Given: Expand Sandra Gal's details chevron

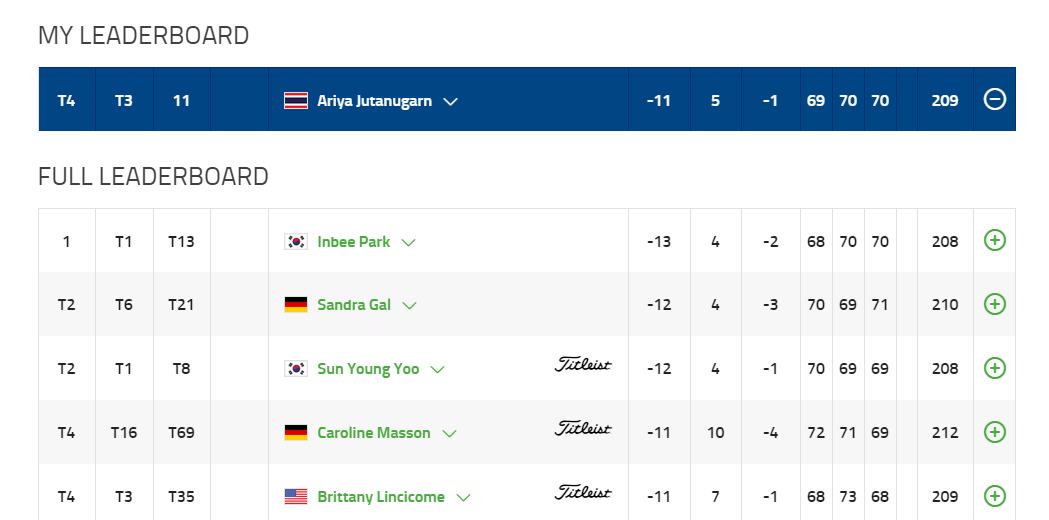Looking at the screenshot, I should tap(408, 306).
